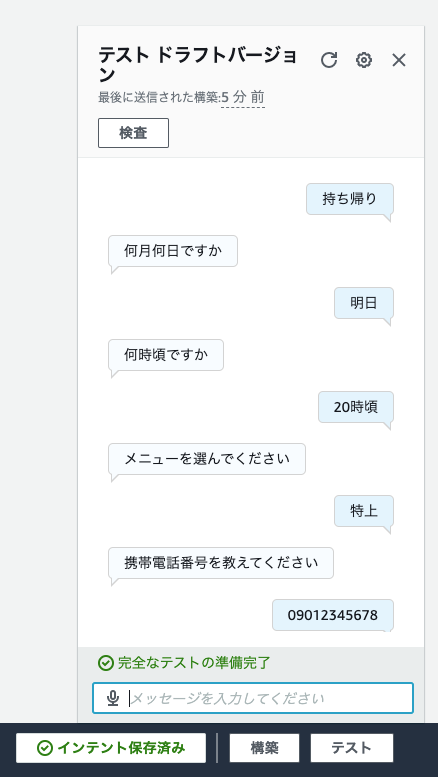438x777 pixels.
Task: Click the 検査 inspect button
Action: click(x=133, y=133)
